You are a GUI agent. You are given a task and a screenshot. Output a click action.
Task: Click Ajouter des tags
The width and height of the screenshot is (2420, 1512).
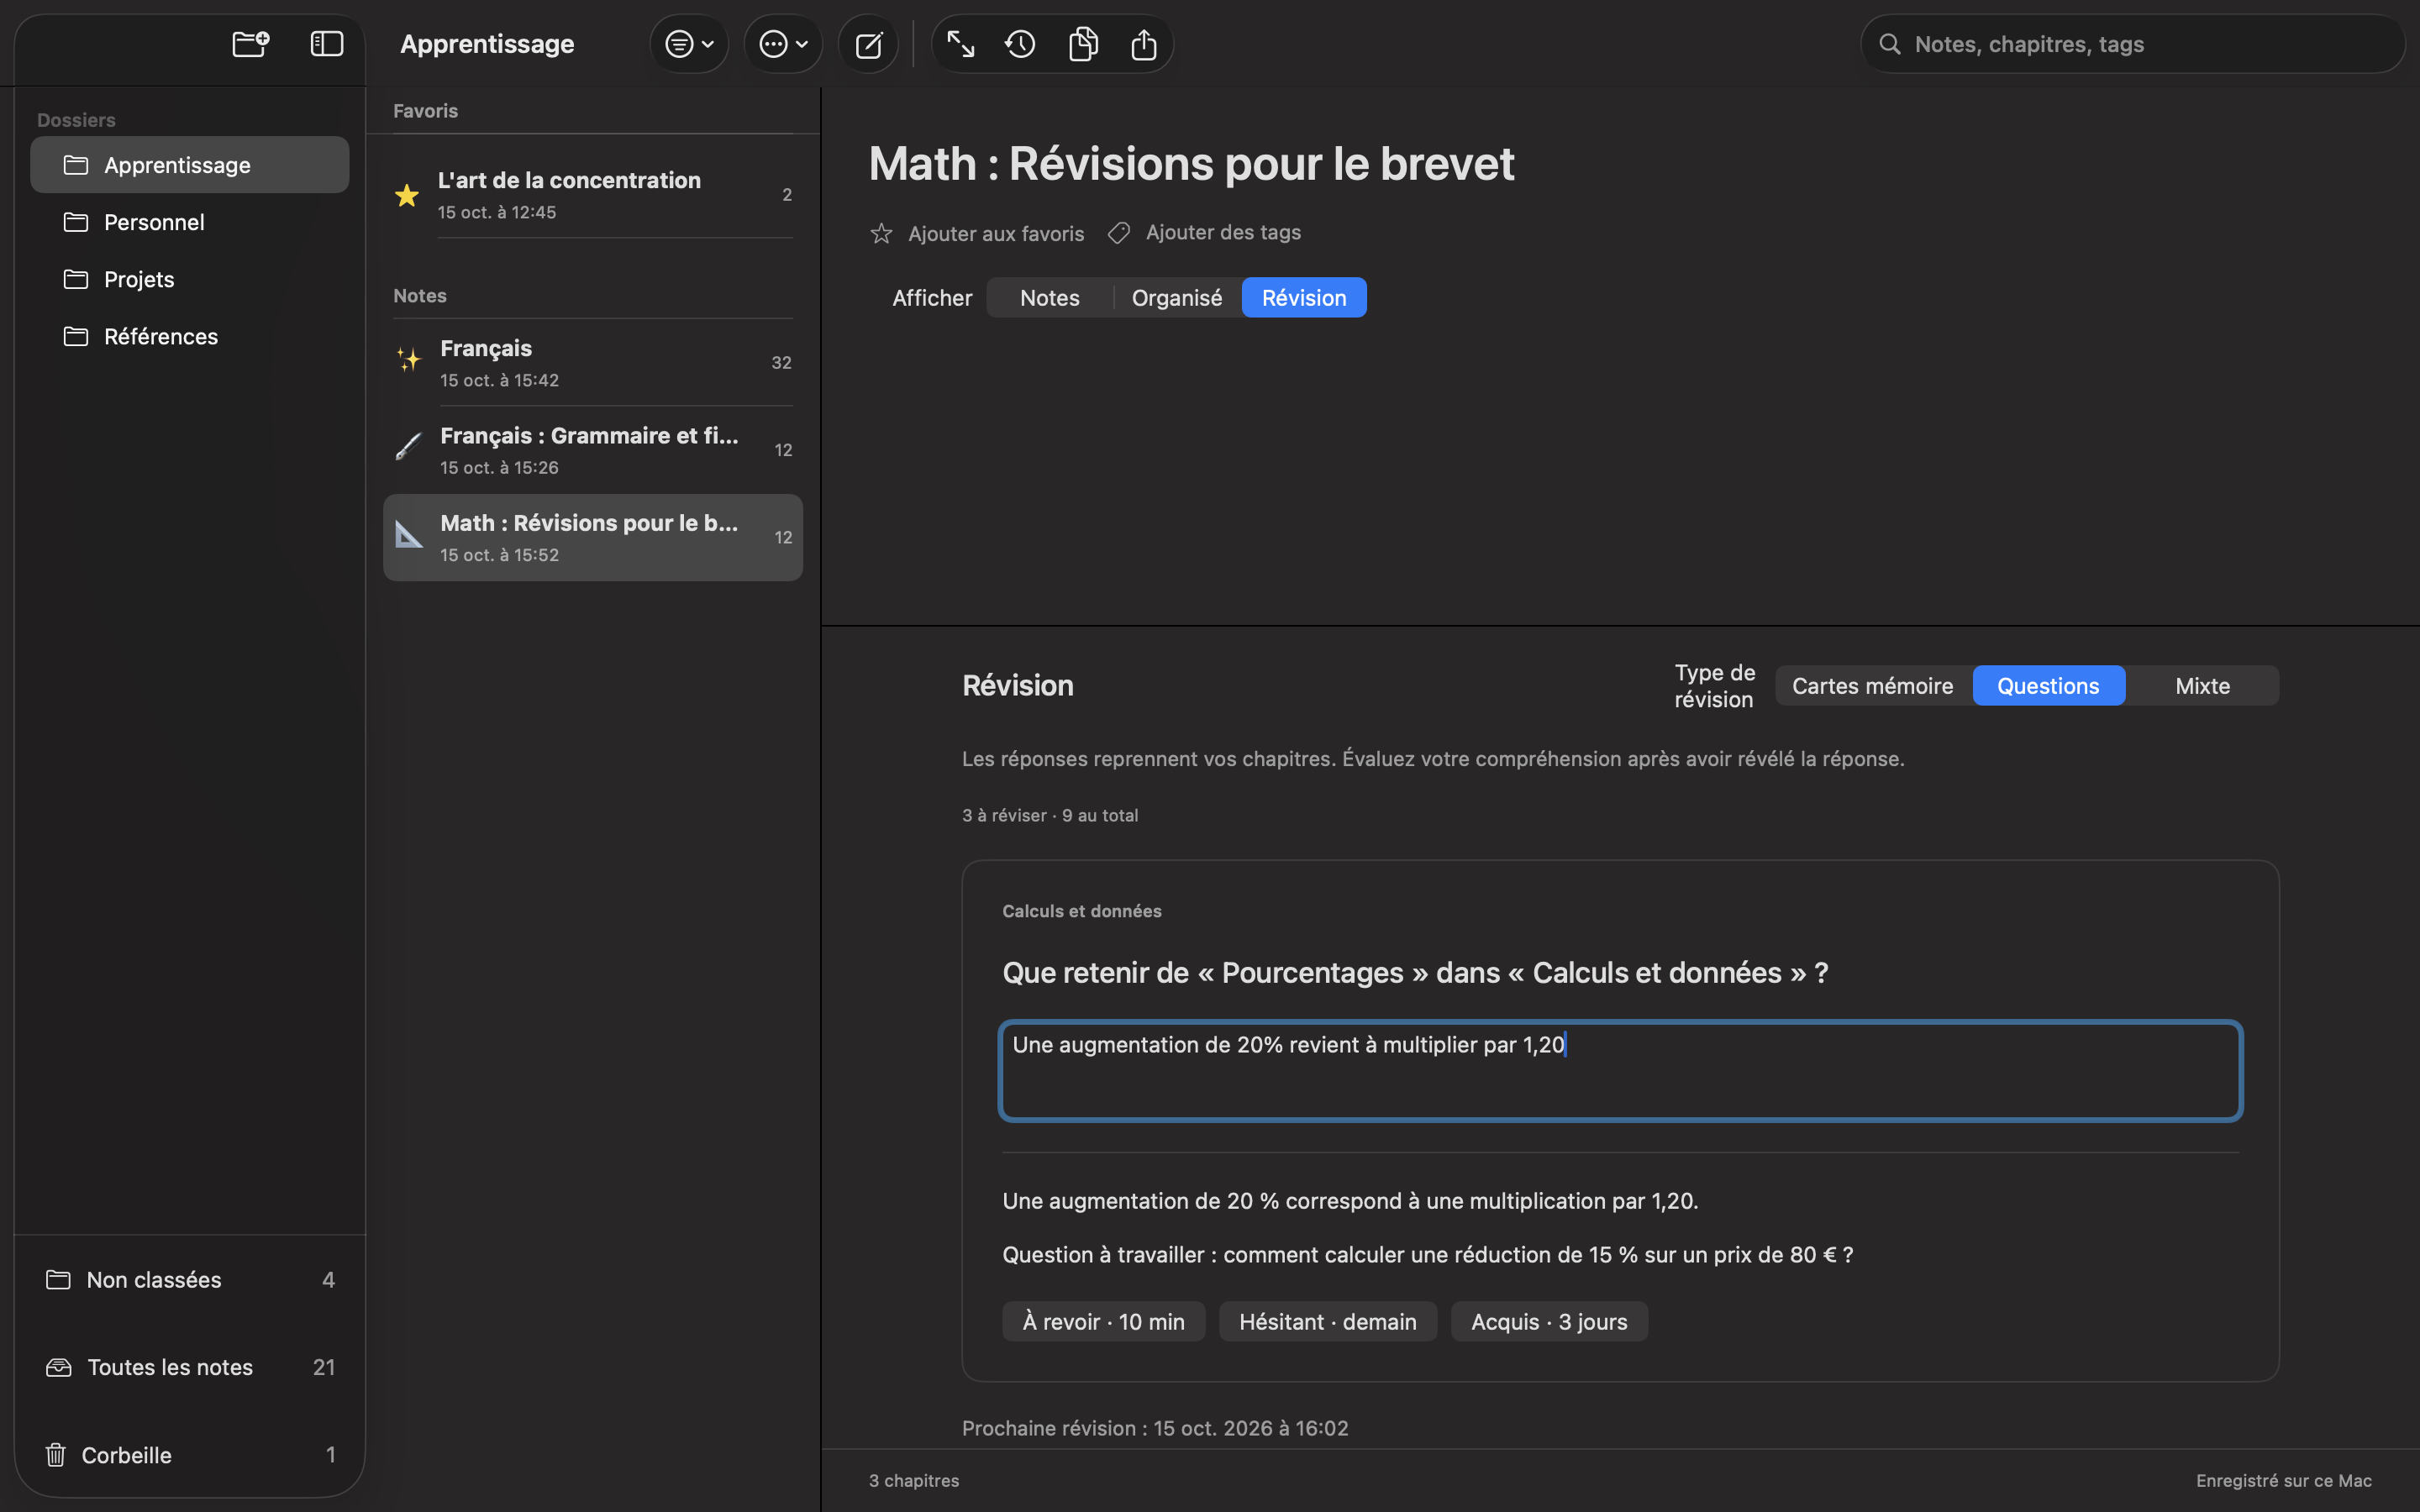click(1204, 232)
